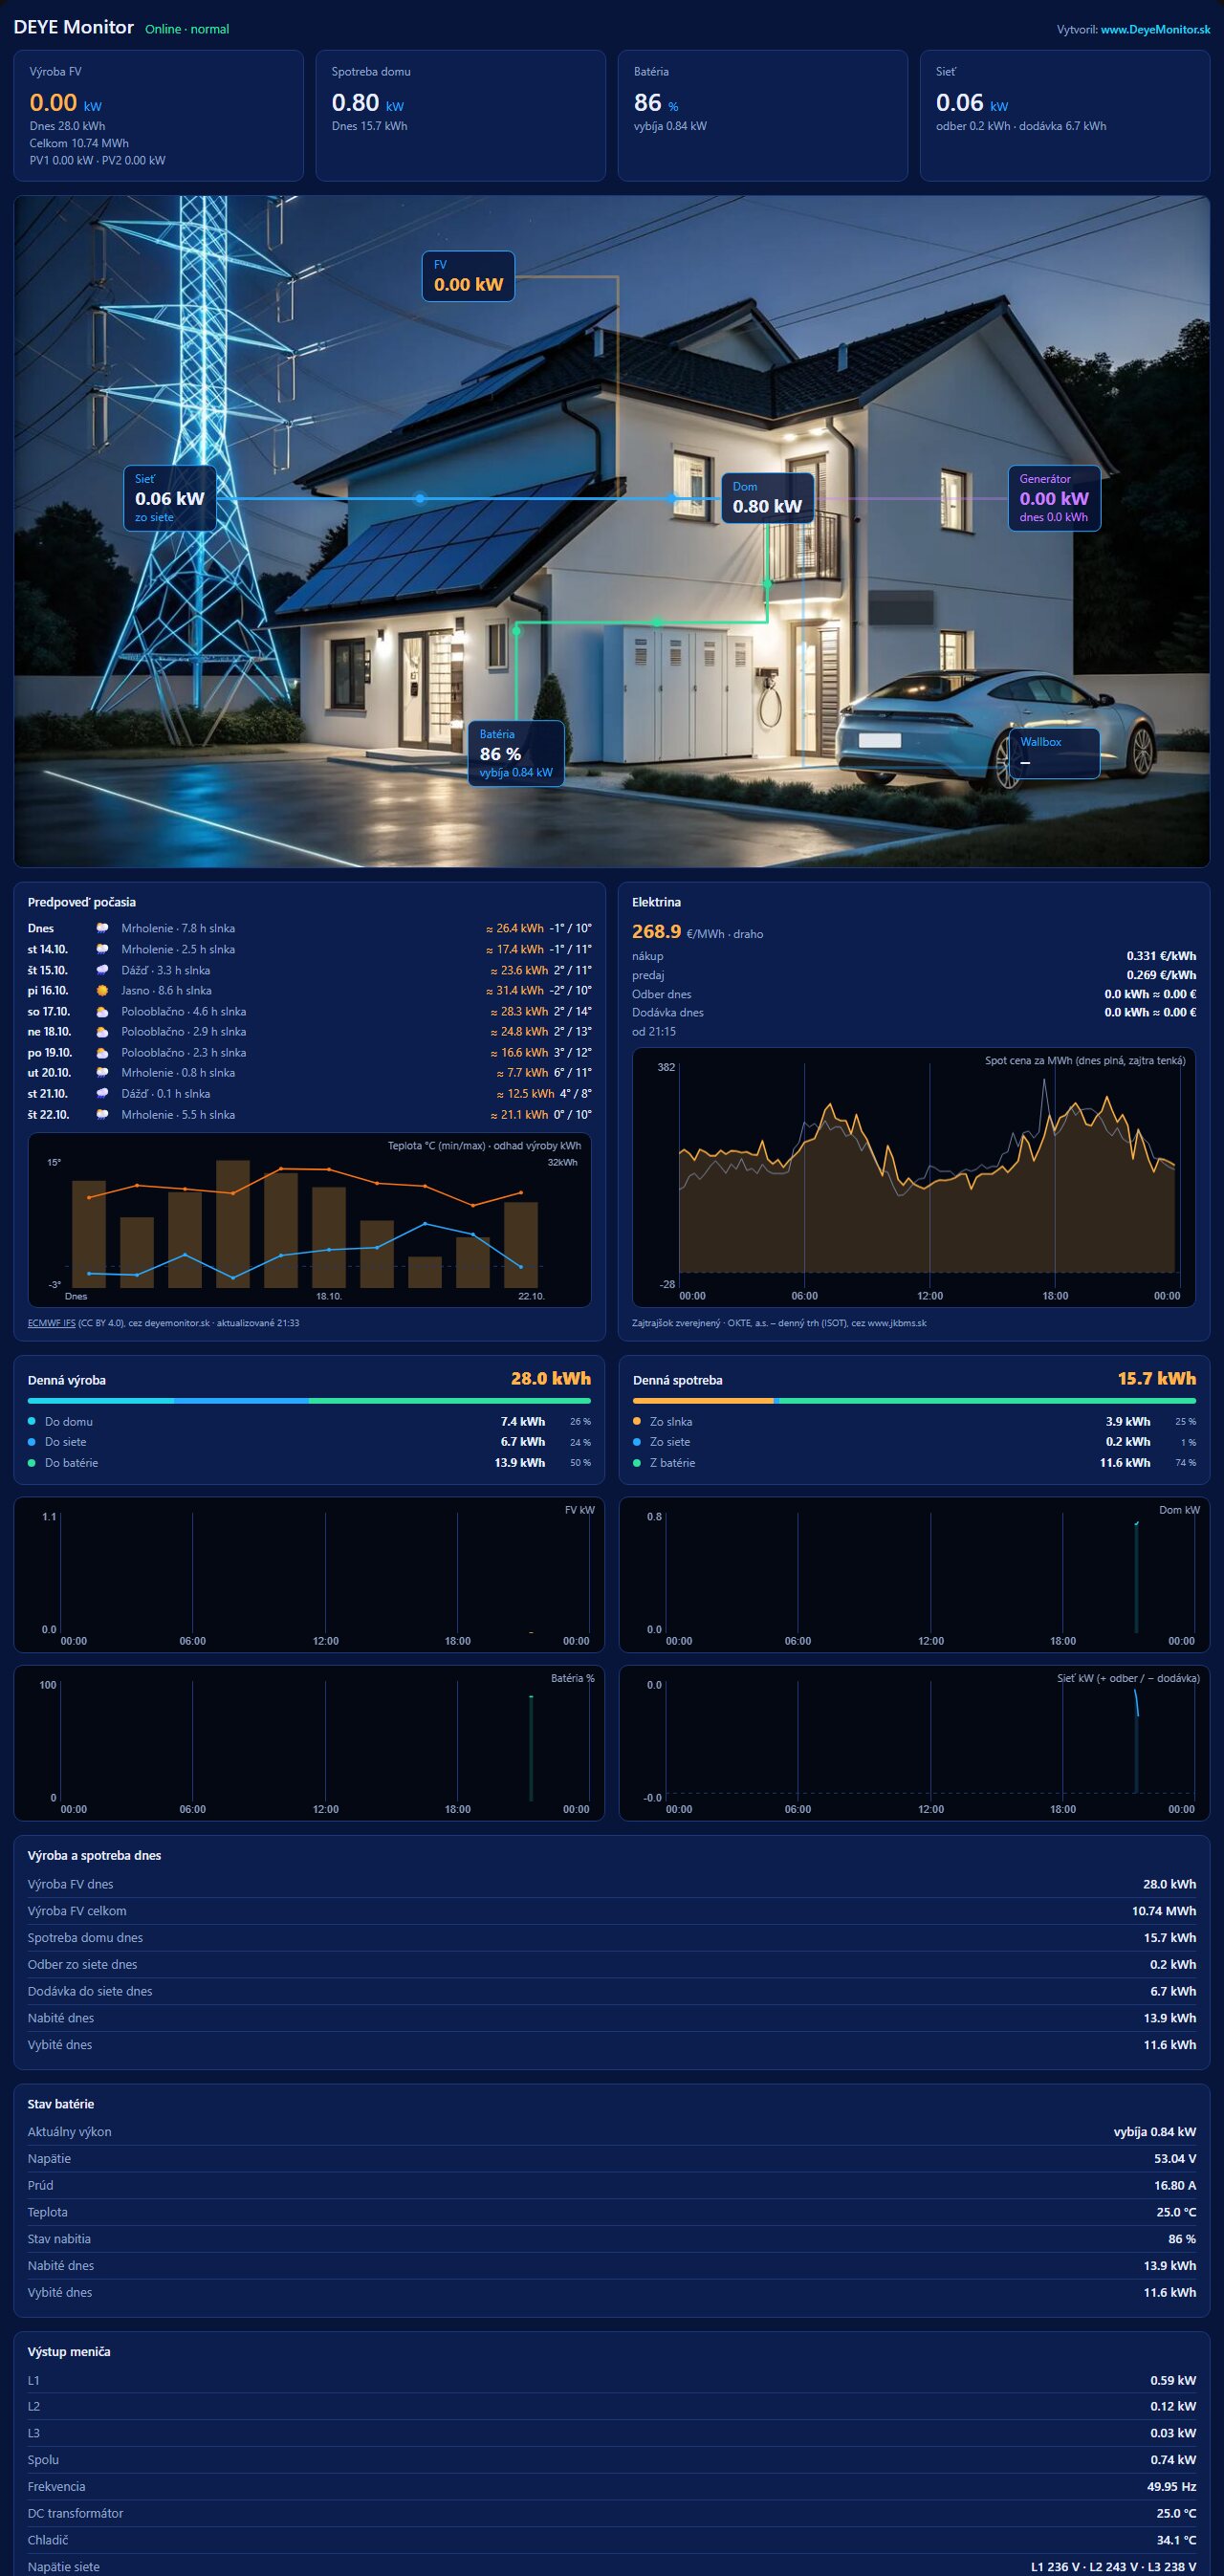
Task: Click the Do domu legend color dot
Action: click(x=32, y=1421)
